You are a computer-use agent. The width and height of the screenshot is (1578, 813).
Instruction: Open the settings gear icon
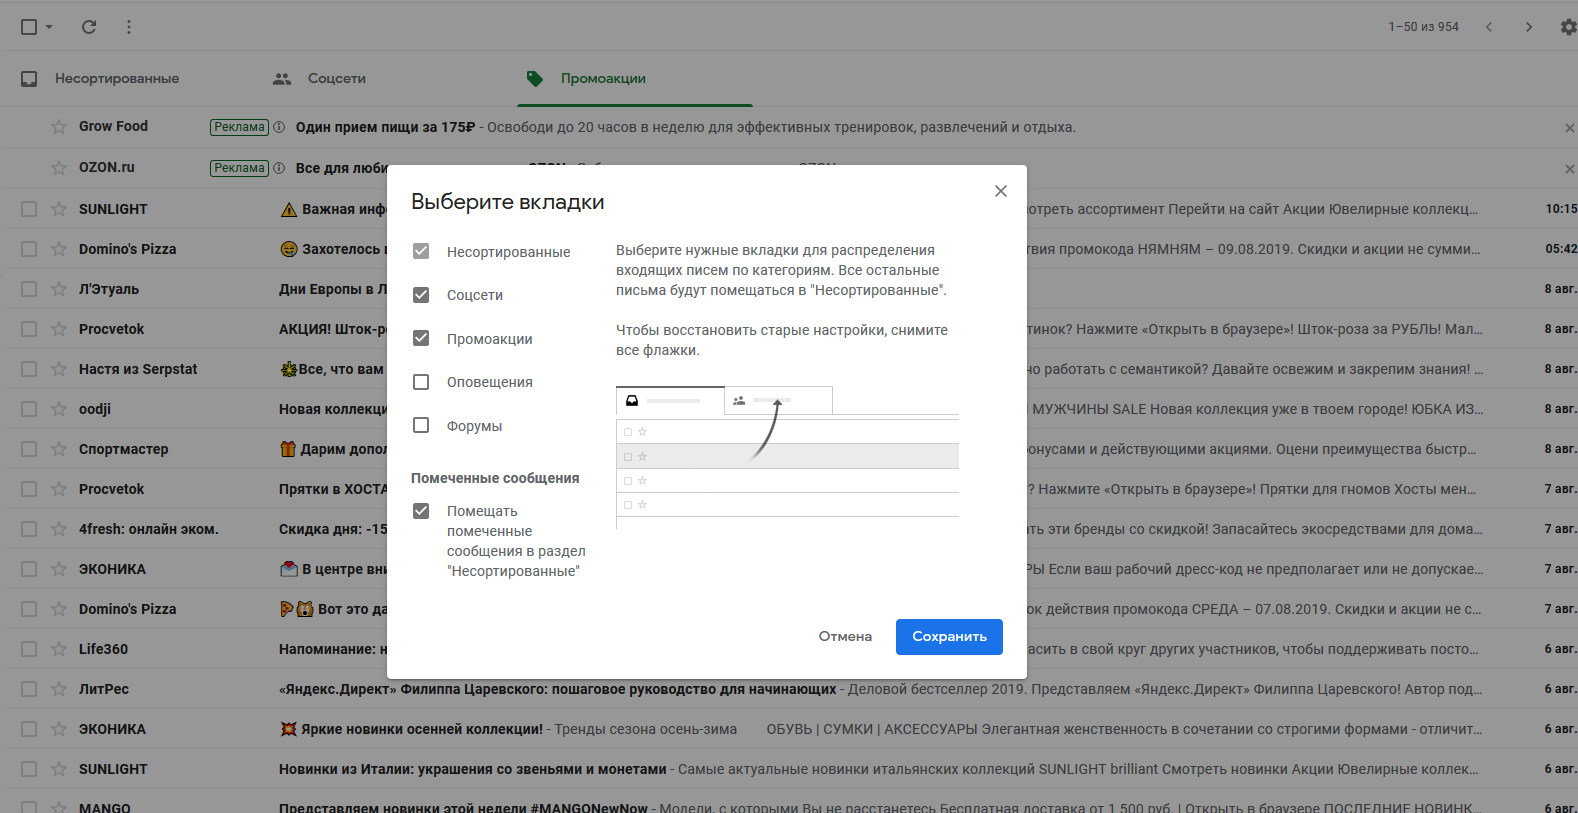tap(1568, 27)
